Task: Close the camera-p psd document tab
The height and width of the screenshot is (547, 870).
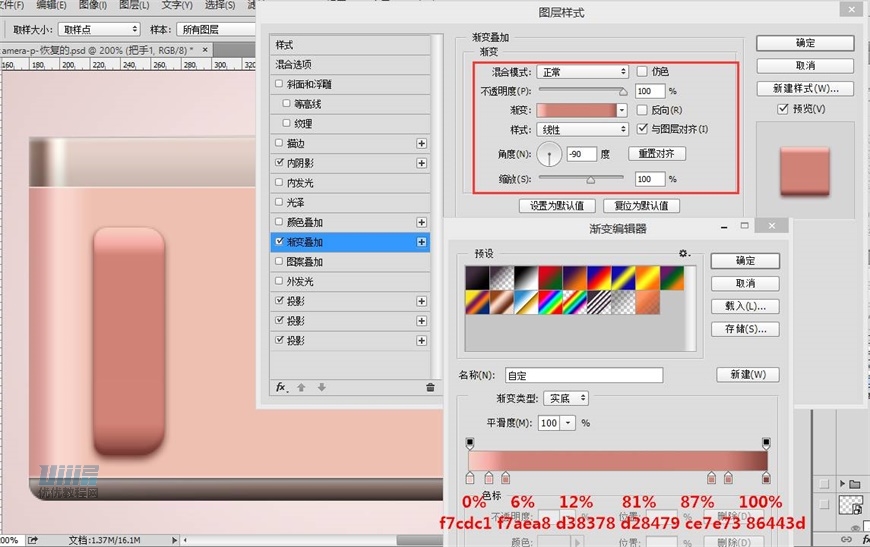Action: (205, 50)
